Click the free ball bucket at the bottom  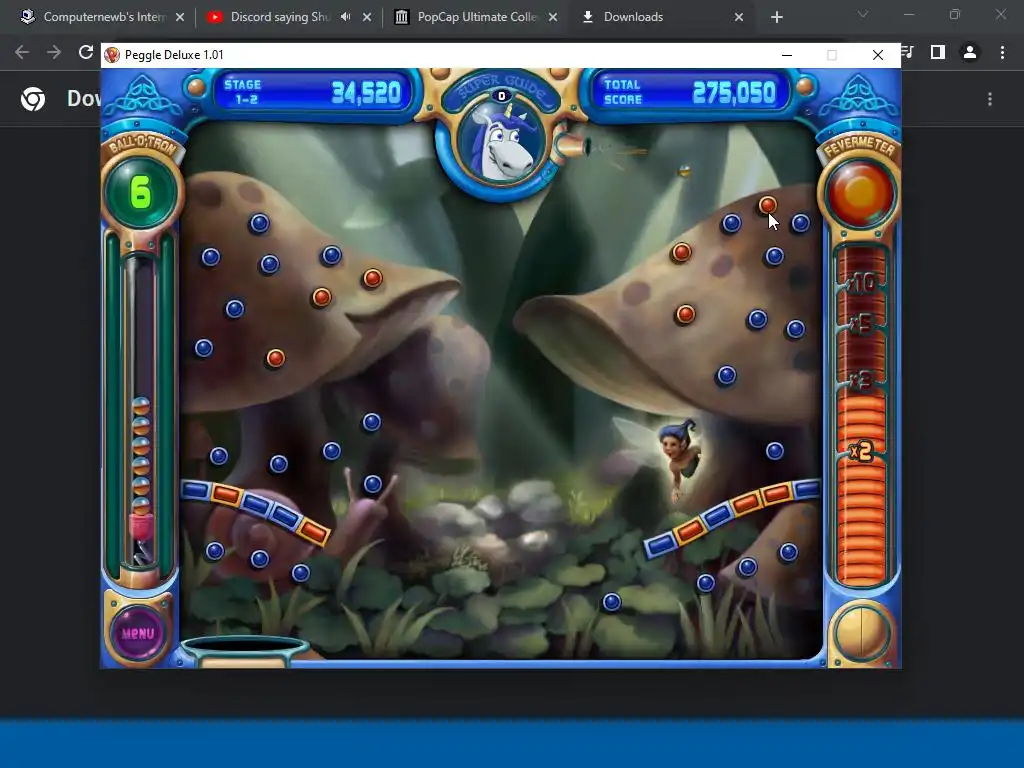coord(244,650)
